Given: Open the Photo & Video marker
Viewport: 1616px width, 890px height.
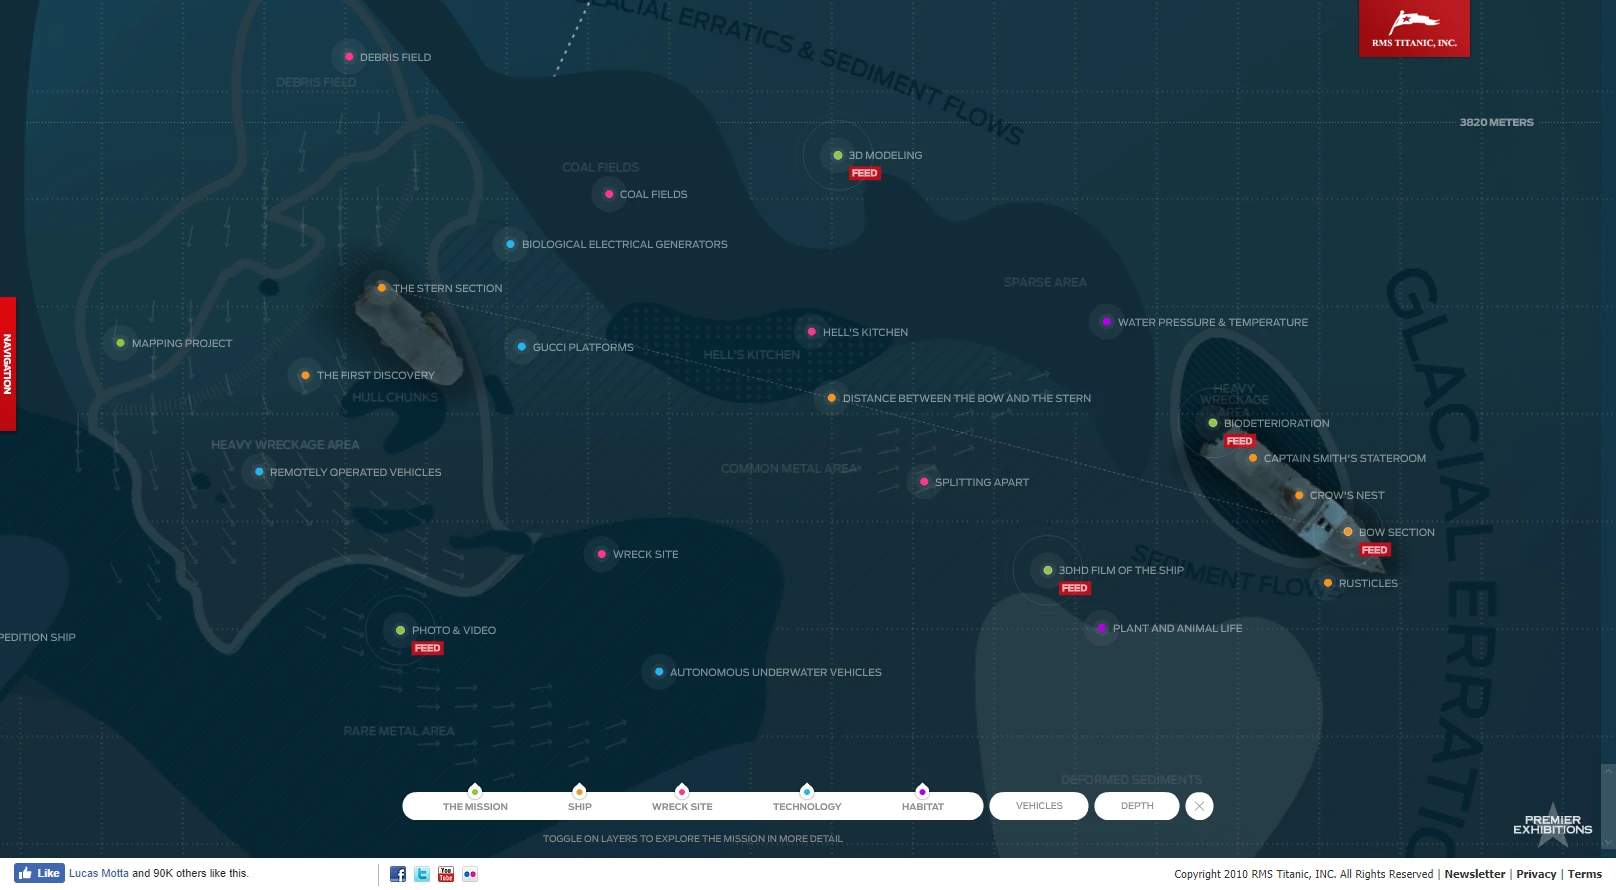Looking at the screenshot, I should coord(400,630).
